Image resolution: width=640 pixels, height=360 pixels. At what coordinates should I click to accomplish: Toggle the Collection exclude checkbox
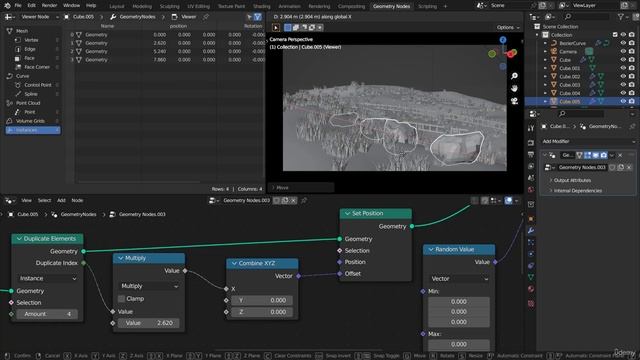pos(615,35)
